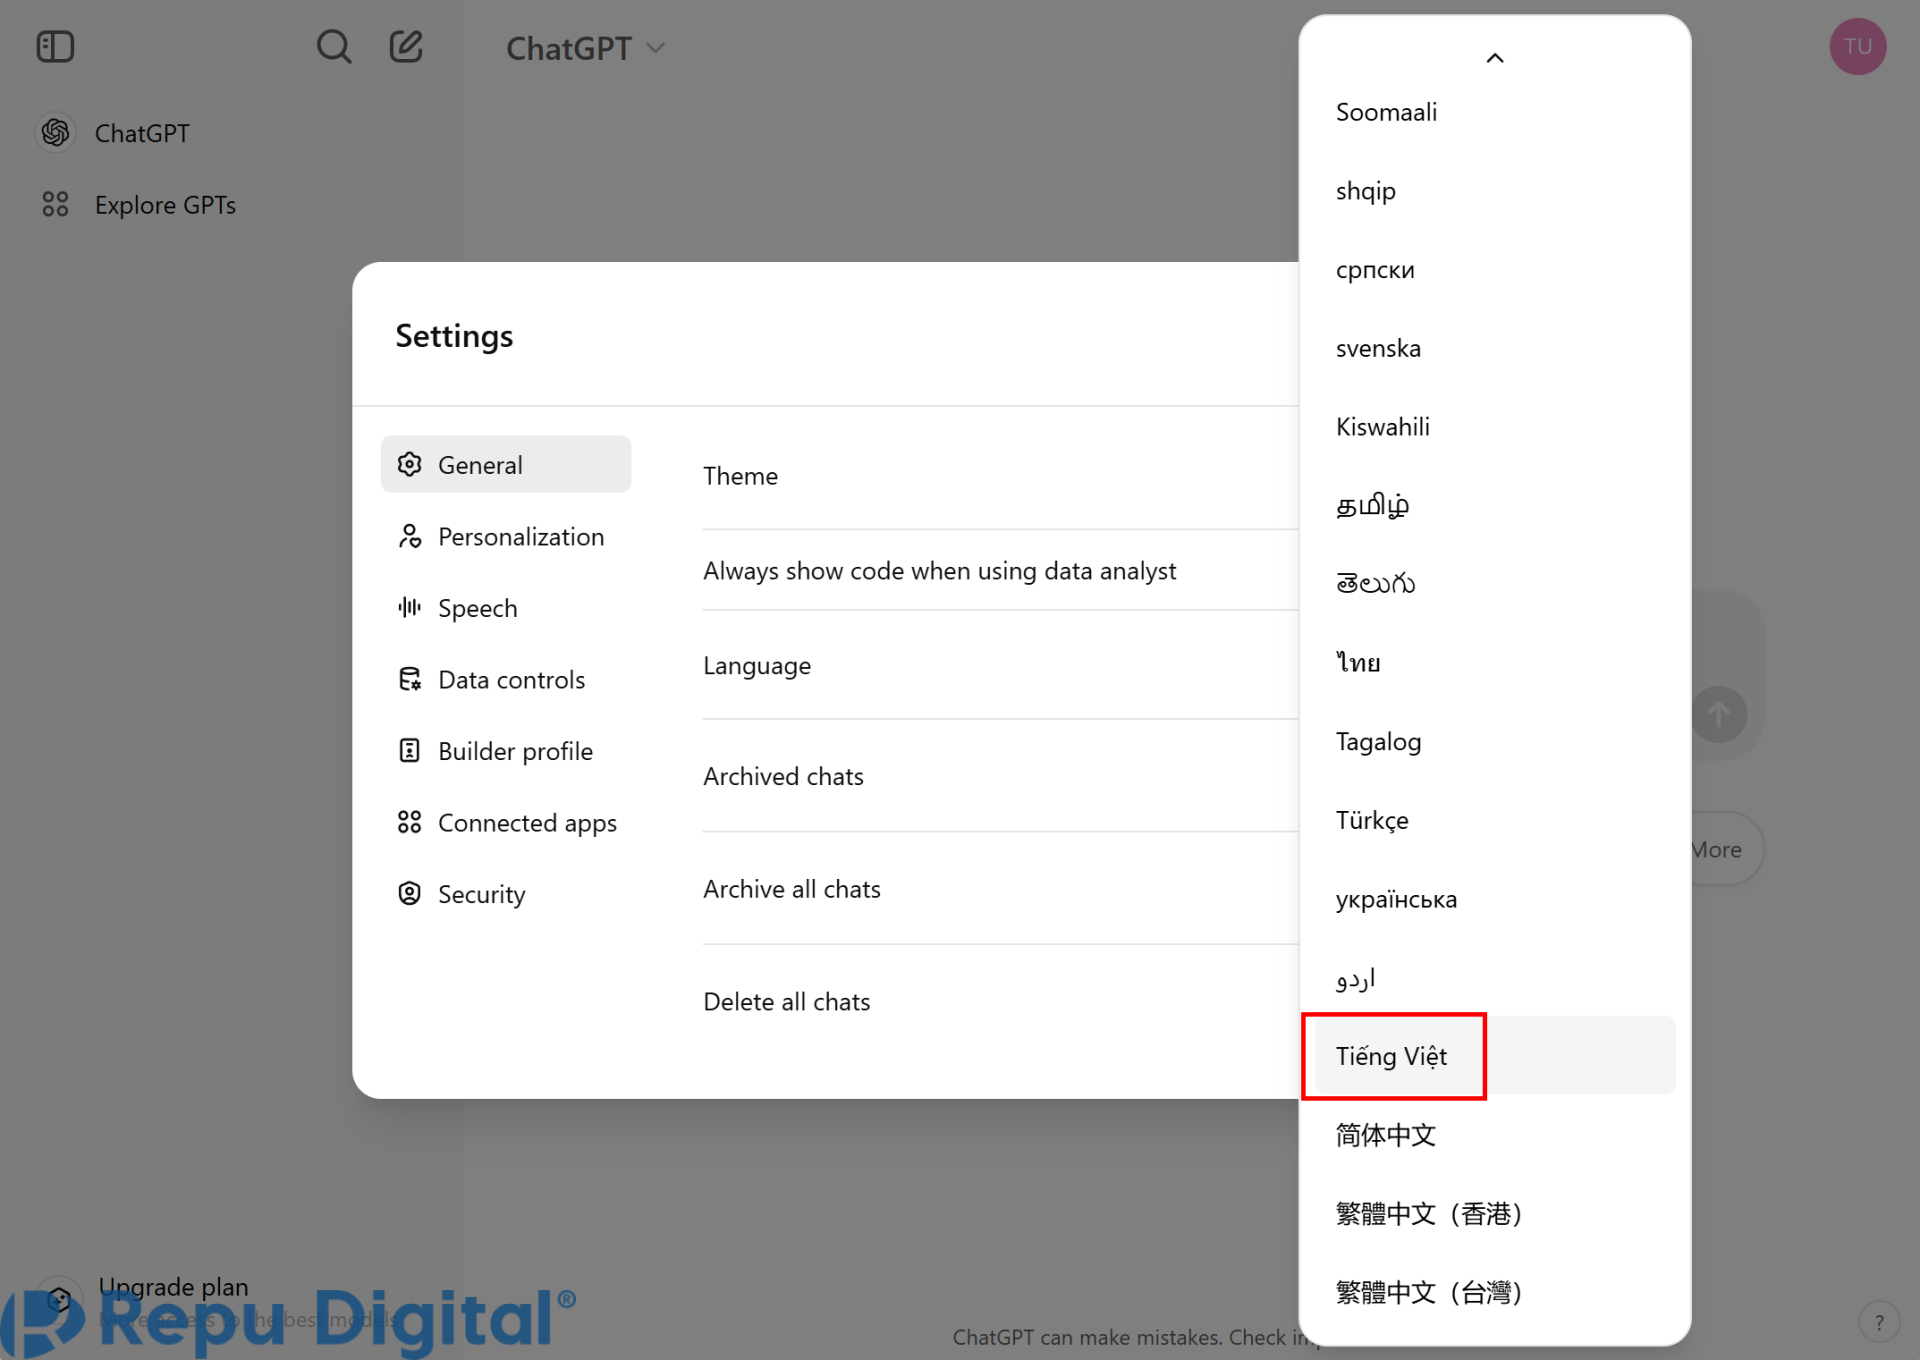This screenshot has width=1920, height=1360.
Task: Click the Settings dialog title
Action: (454, 336)
